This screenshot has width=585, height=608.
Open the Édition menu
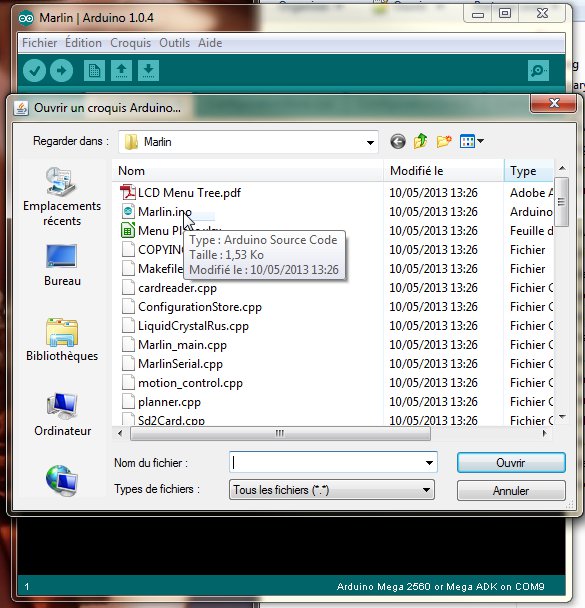tap(83, 43)
